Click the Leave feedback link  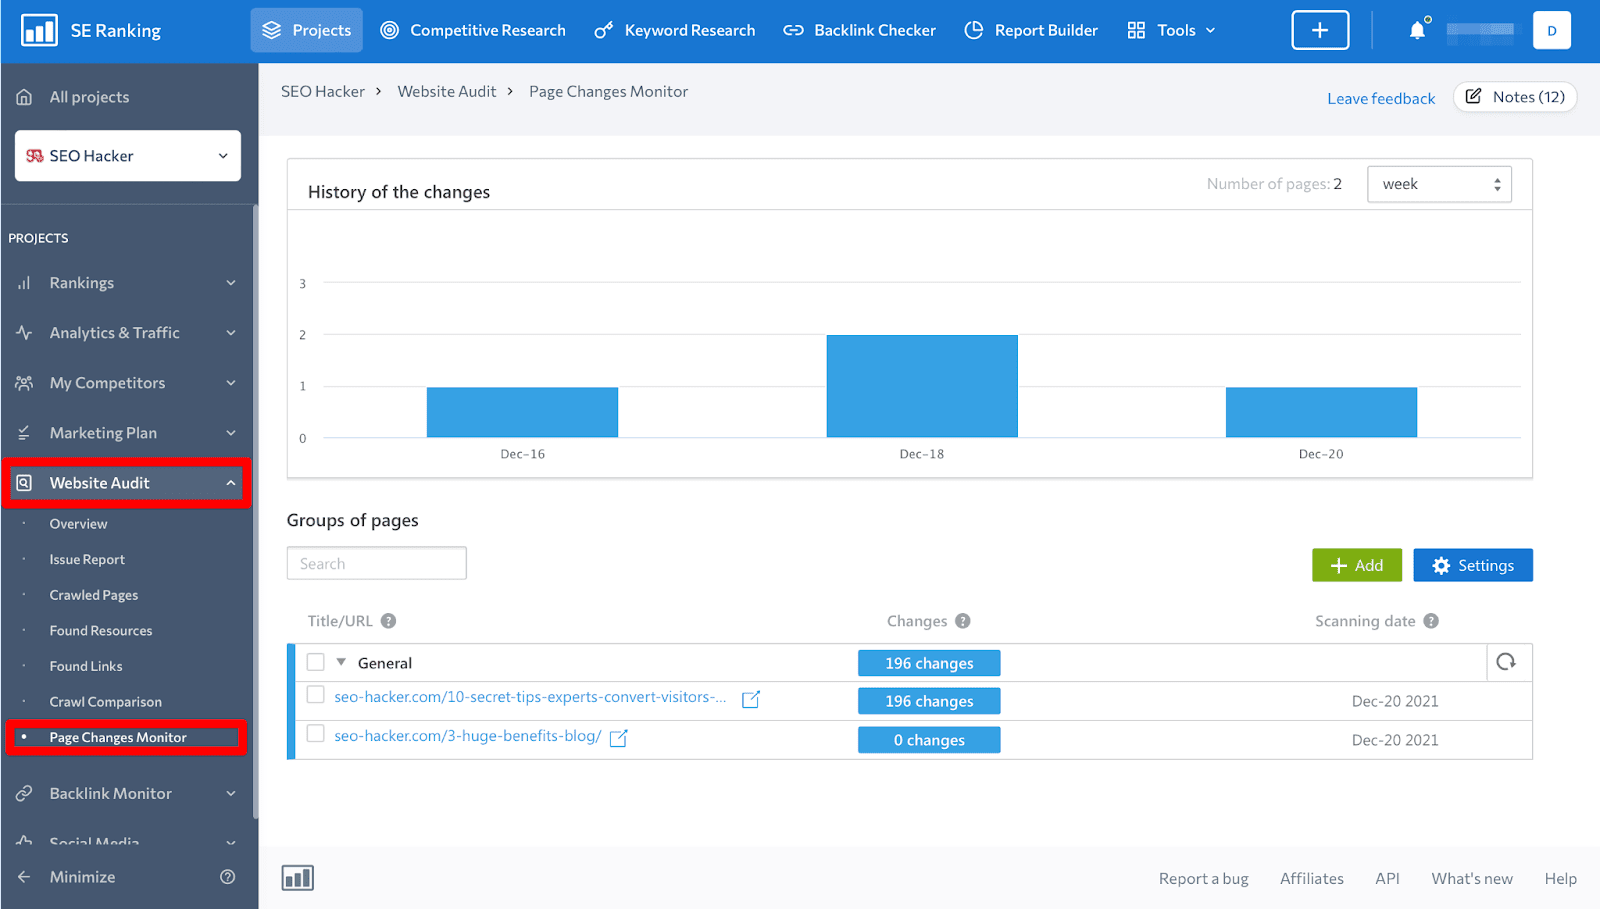[1381, 98]
